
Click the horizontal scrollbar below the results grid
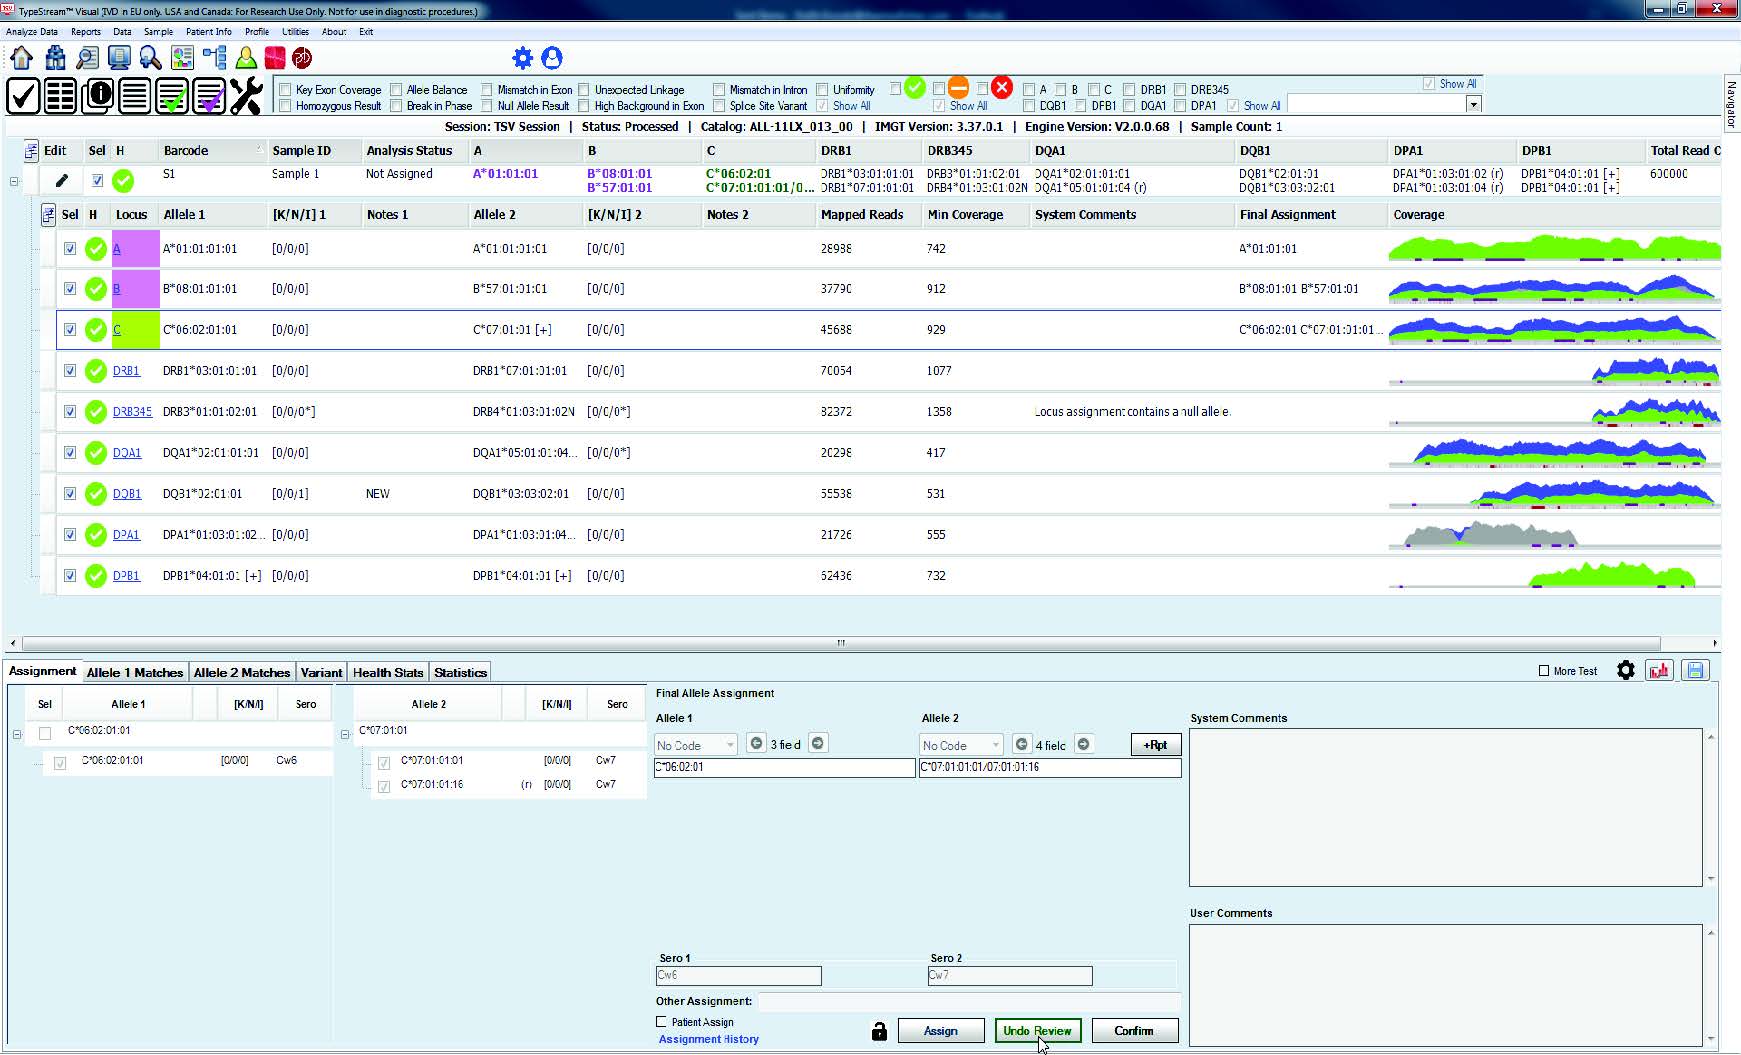coord(840,643)
